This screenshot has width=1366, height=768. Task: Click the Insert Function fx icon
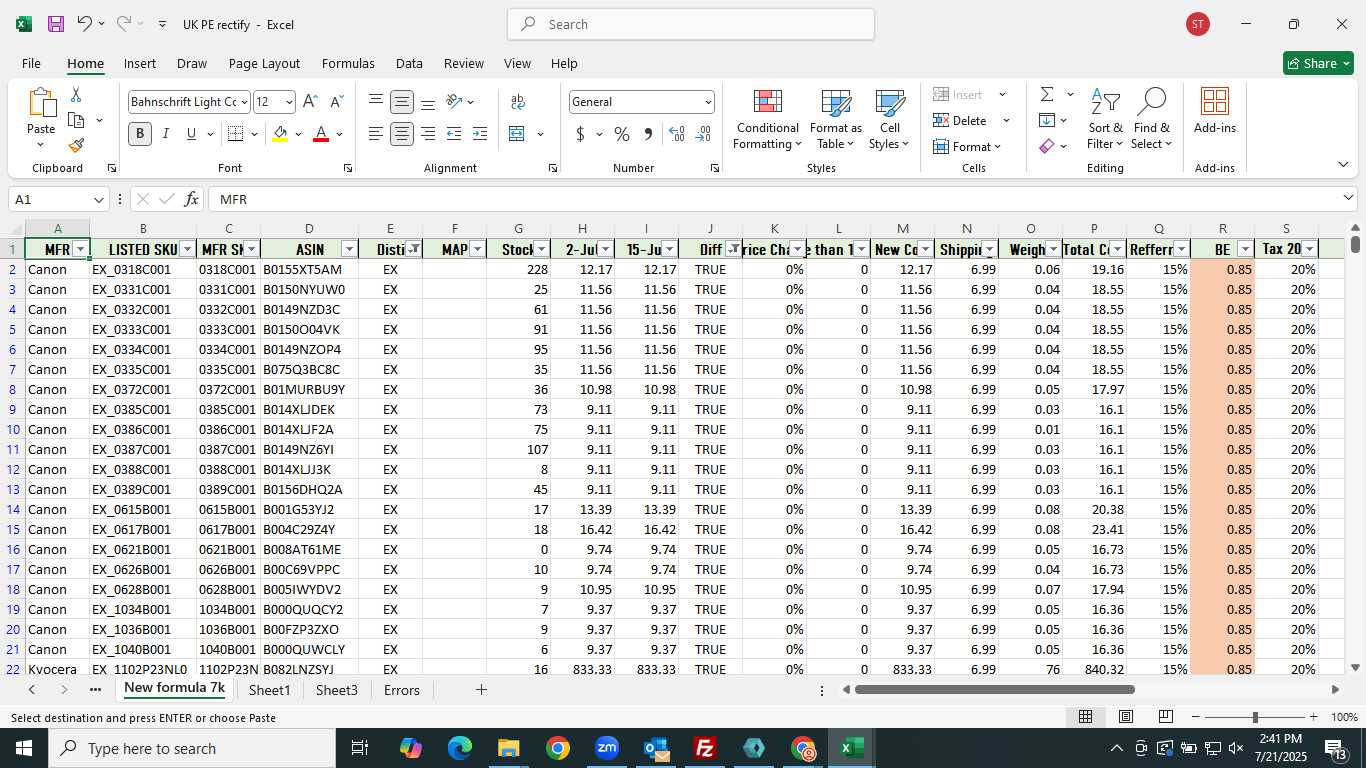[191, 199]
